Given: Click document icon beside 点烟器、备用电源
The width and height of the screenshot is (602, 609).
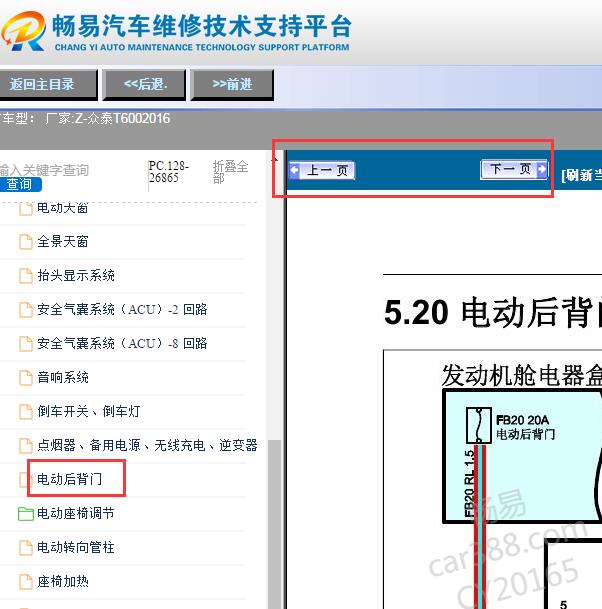Looking at the screenshot, I should tap(26, 445).
